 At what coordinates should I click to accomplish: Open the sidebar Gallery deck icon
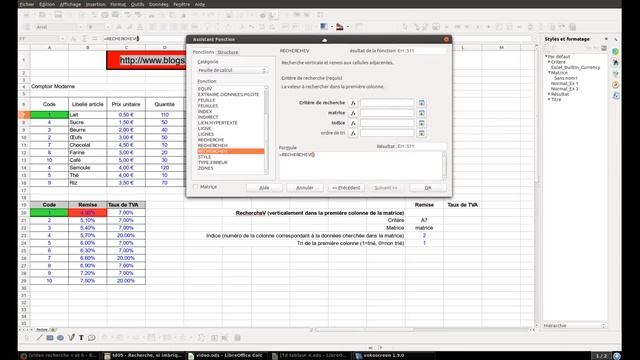click(x=616, y=73)
